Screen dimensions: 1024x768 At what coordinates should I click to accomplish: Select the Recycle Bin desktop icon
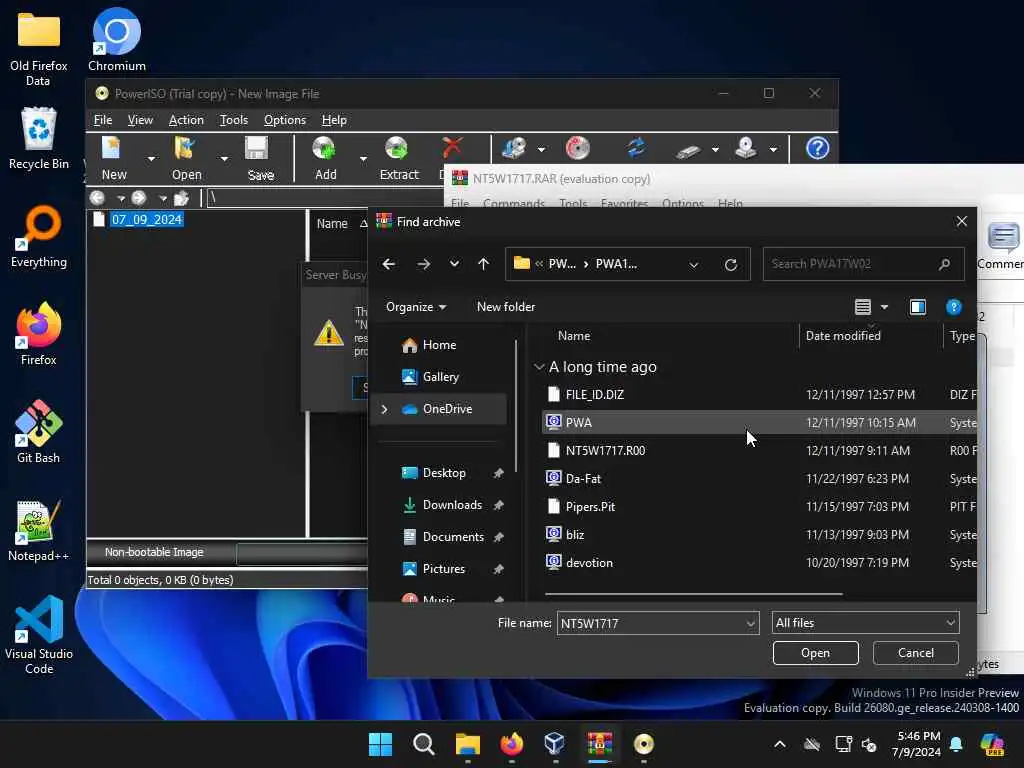point(39,138)
